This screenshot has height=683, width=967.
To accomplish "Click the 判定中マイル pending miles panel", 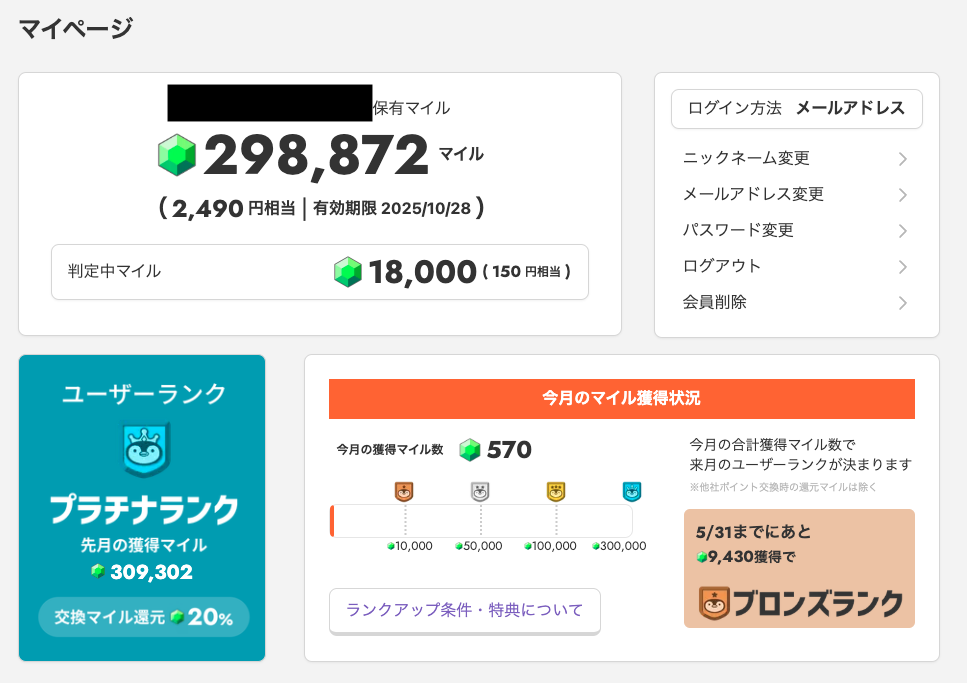I will point(319,272).
